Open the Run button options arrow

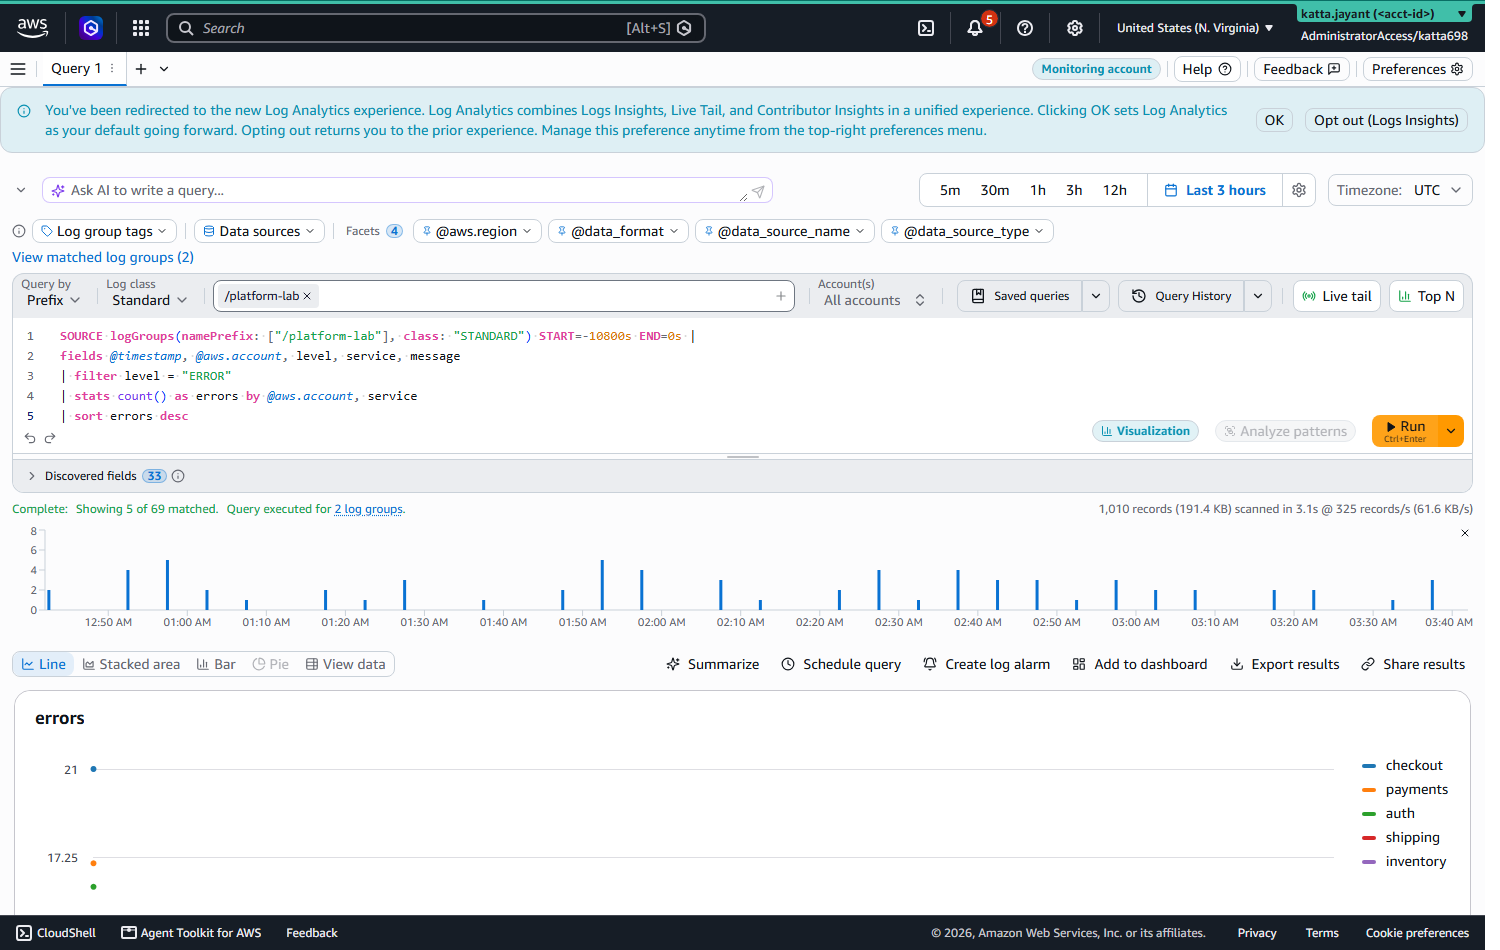[1451, 431]
